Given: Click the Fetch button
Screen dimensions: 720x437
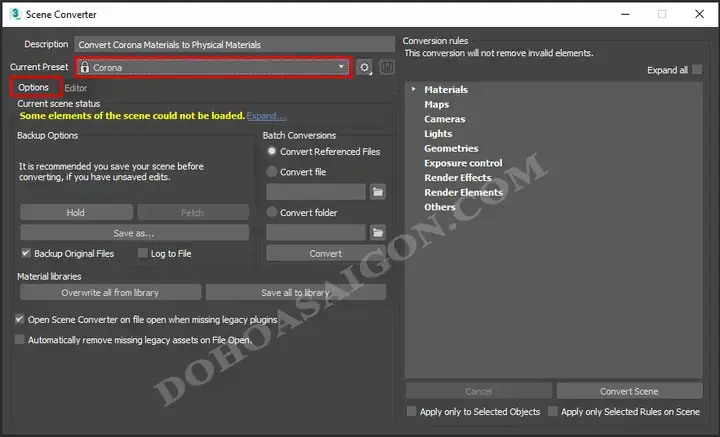Looking at the screenshot, I should tap(193, 213).
